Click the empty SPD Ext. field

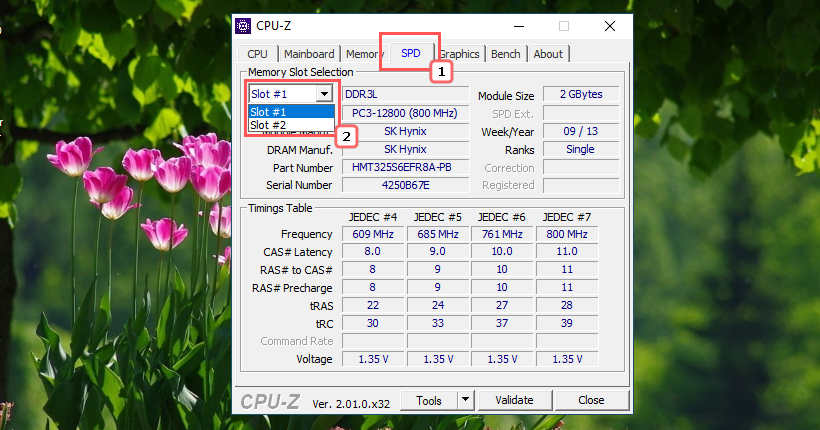tap(581, 113)
